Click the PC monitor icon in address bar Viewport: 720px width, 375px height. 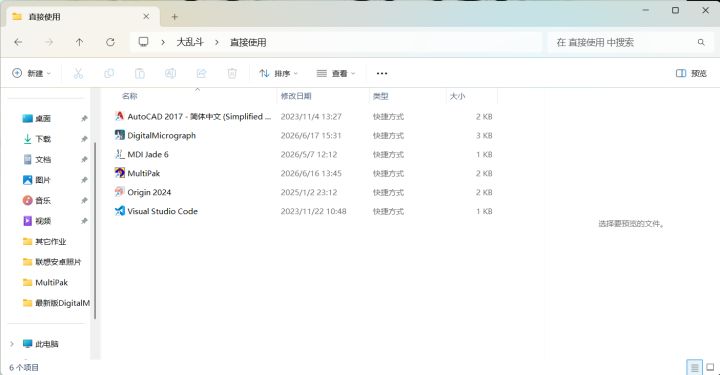tap(143, 42)
